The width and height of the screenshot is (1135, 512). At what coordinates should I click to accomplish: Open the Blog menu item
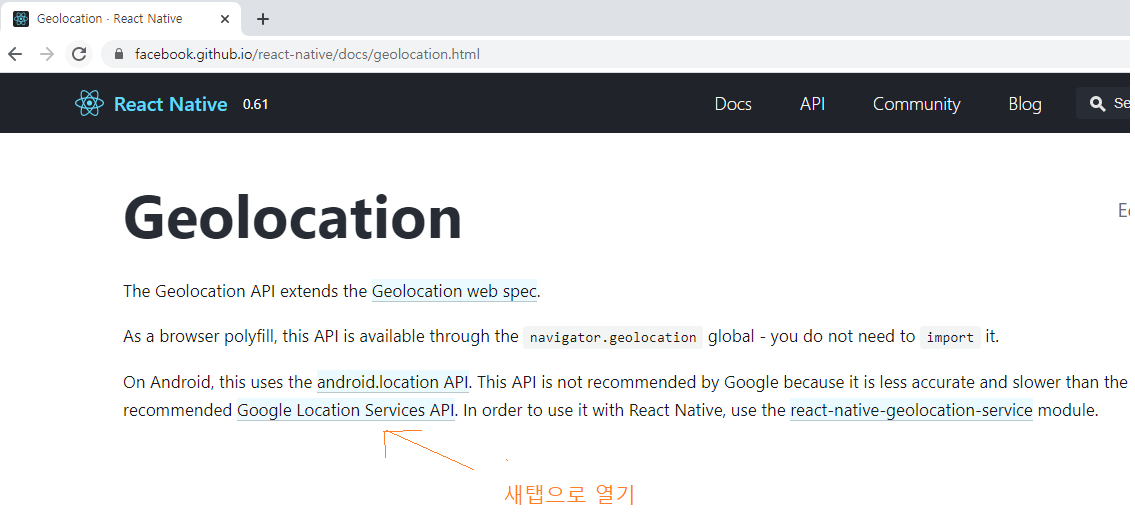coord(1025,104)
